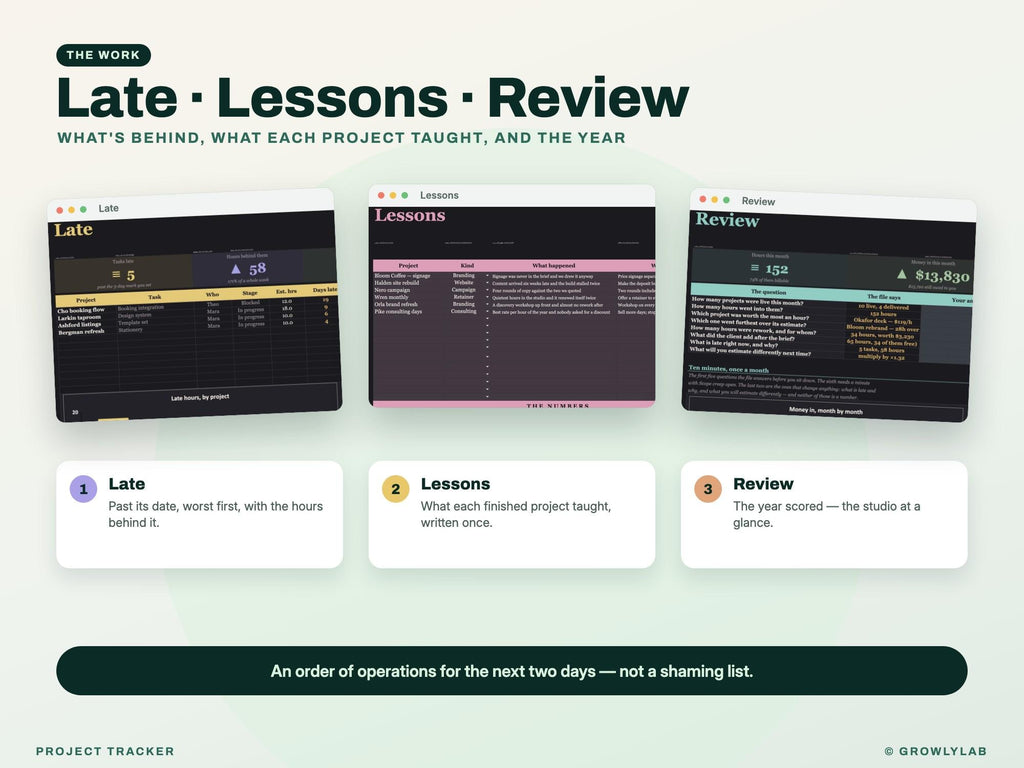Minimize the Review window with its yellow button
This screenshot has width=1024, height=768.
[x=714, y=199]
